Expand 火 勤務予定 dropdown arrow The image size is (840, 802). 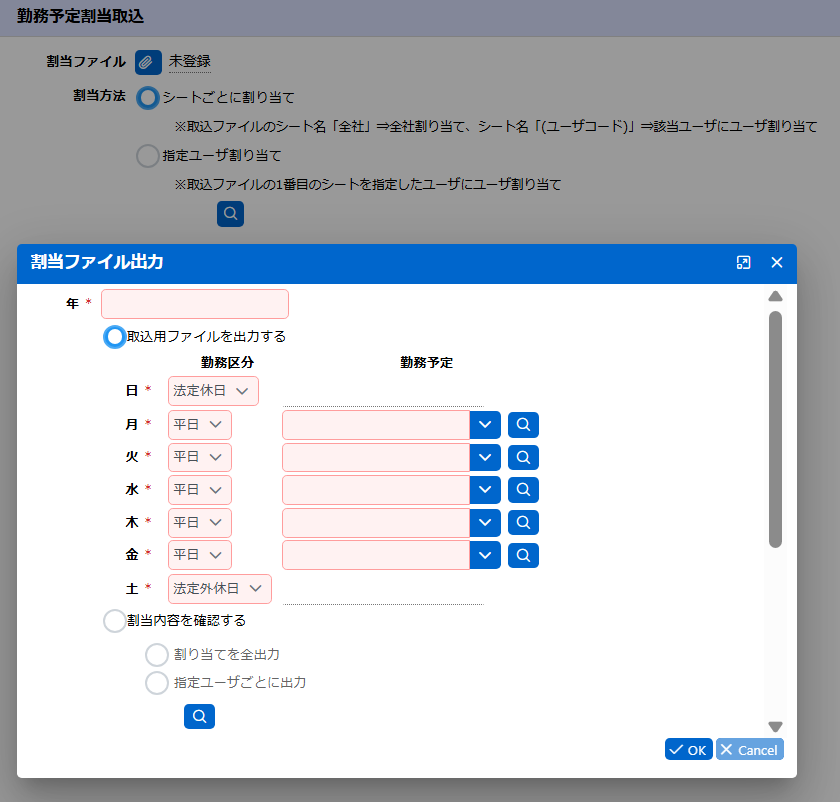click(485, 458)
